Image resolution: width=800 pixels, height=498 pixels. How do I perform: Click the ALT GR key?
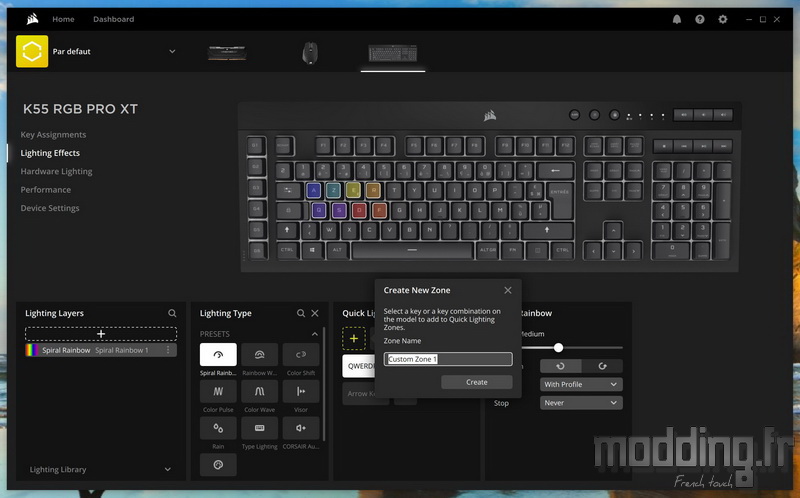click(x=487, y=250)
